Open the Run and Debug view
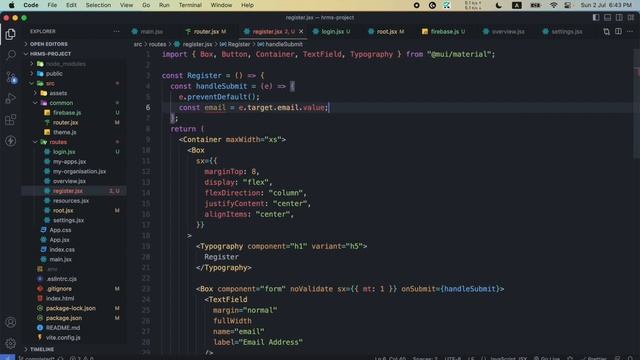This screenshot has height=360, width=640. coord(11,98)
